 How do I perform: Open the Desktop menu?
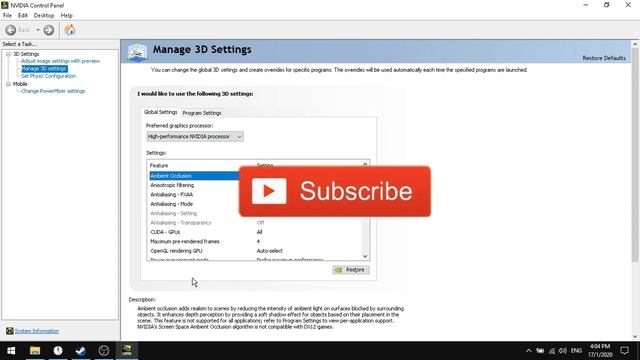click(44, 16)
